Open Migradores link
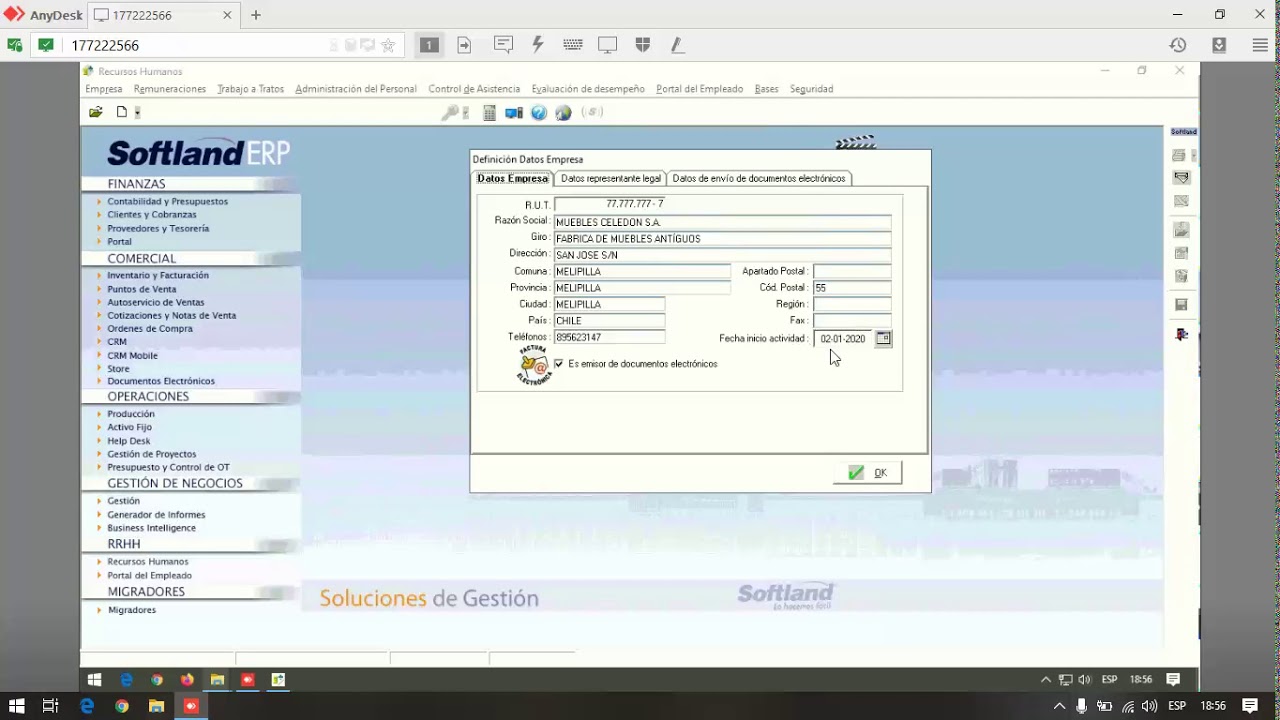Image resolution: width=1280 pixels, height=720 pixels. [132, 610]
